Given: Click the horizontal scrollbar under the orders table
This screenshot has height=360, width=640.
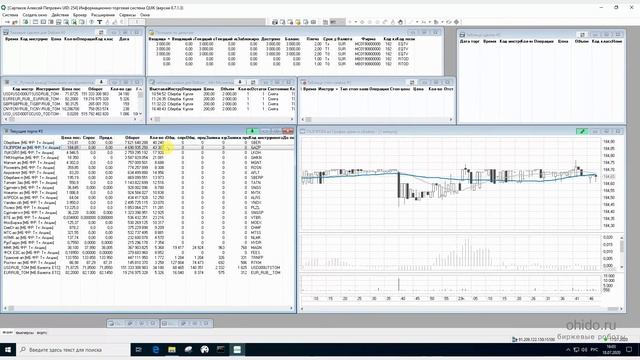Looking at the screenshot, I should coord(222,119).
